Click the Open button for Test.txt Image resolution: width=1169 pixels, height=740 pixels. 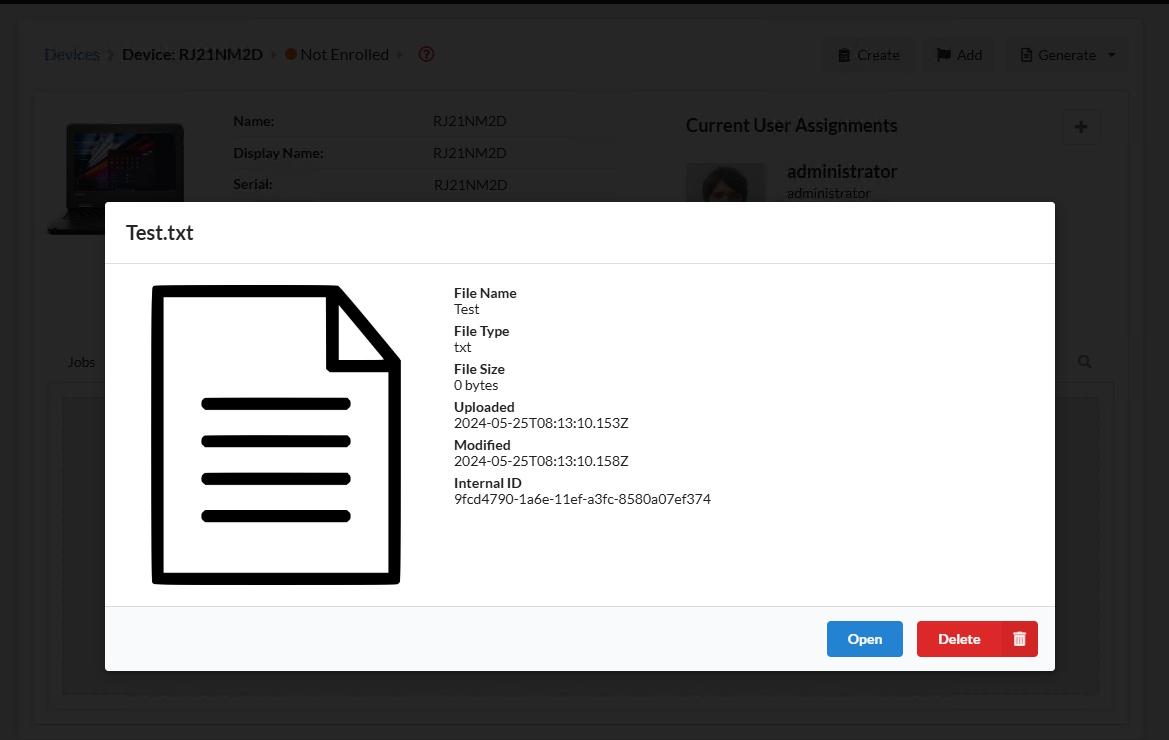coord(864,639)
